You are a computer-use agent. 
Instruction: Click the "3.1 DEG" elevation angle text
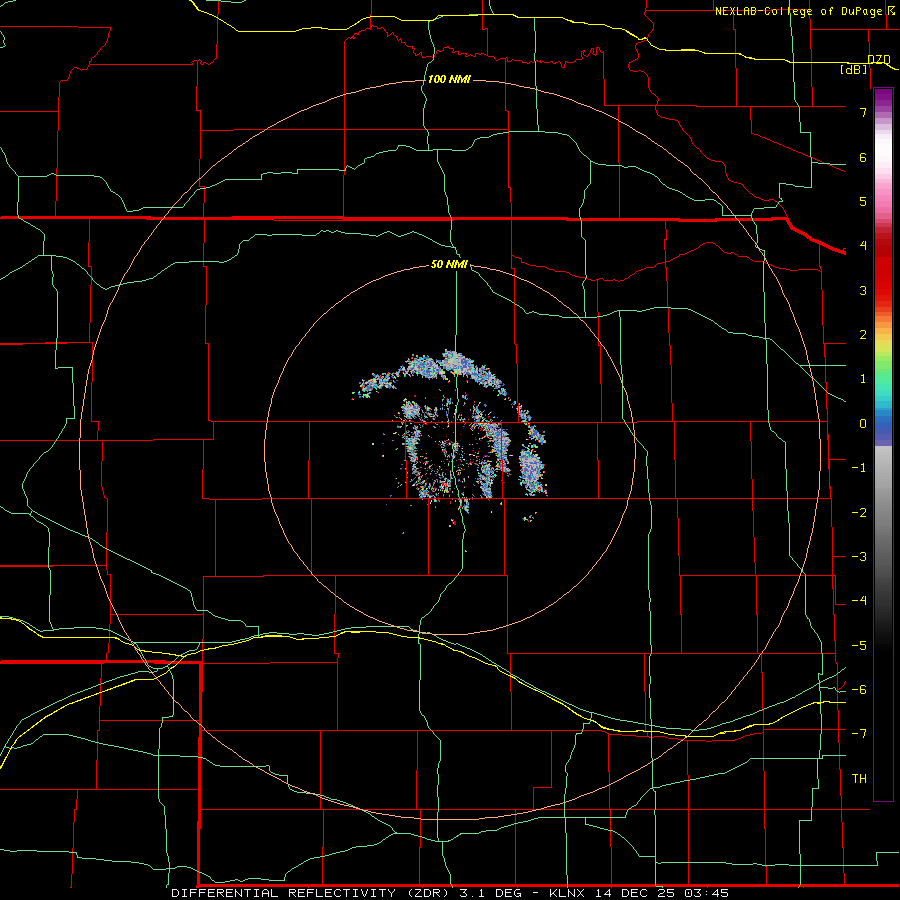coord(491,893)
